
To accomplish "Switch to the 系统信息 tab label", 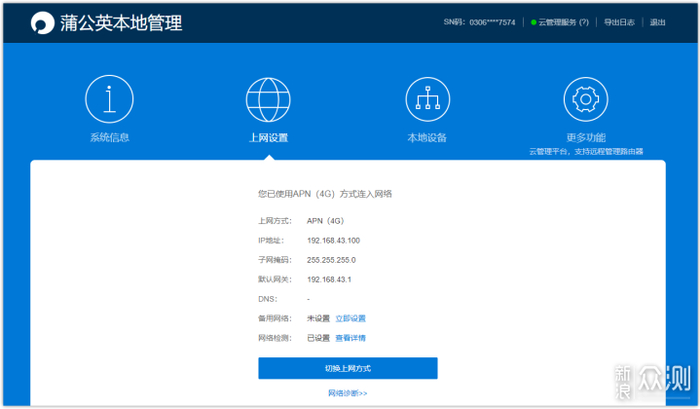I will pos(109,137).
